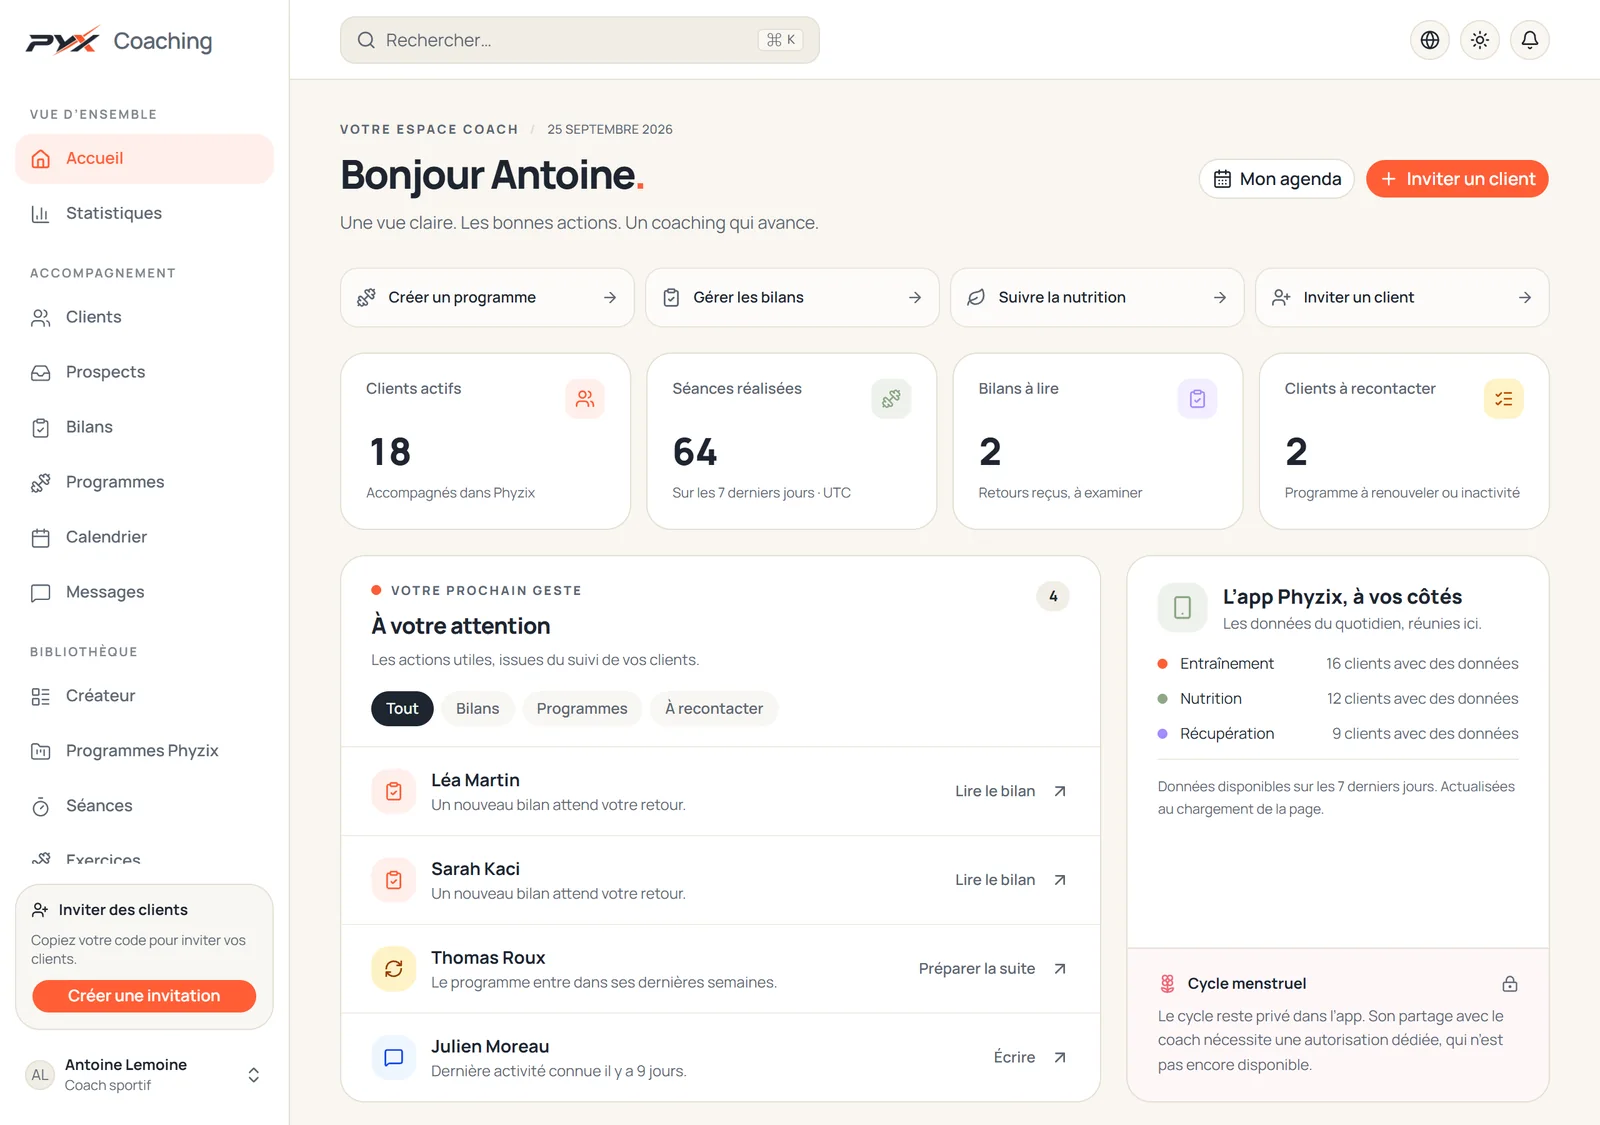Click arrow on Gérer les bilans card
Screen dimensions: 1600x1125
point(915,298)
